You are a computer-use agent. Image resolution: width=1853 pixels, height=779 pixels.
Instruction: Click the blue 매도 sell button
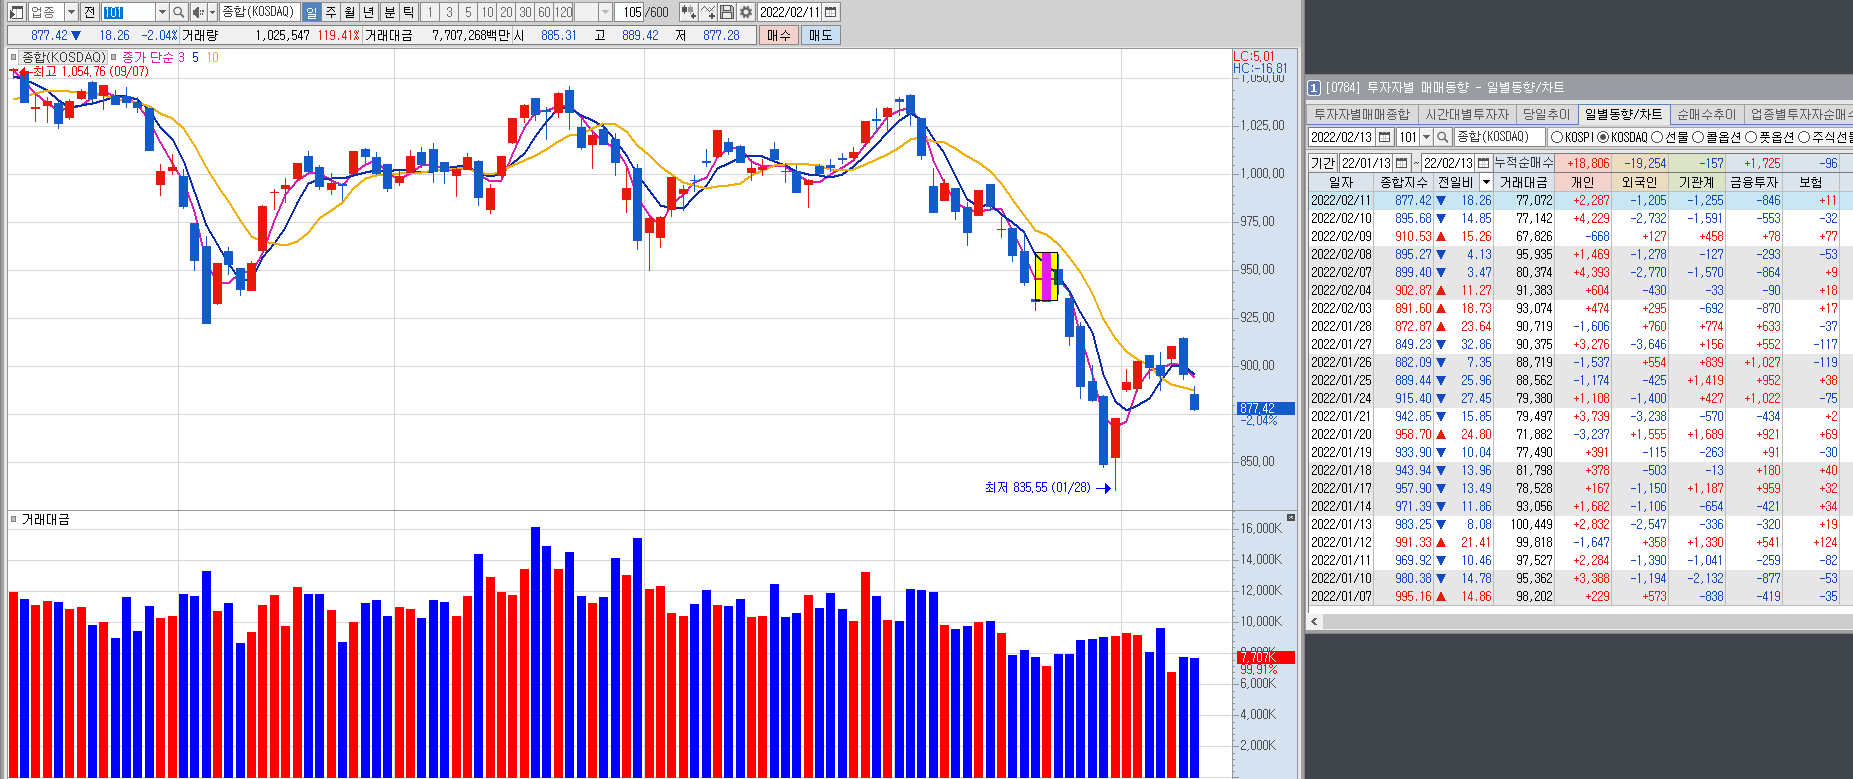pyautogui.click(x=821, y=35)
